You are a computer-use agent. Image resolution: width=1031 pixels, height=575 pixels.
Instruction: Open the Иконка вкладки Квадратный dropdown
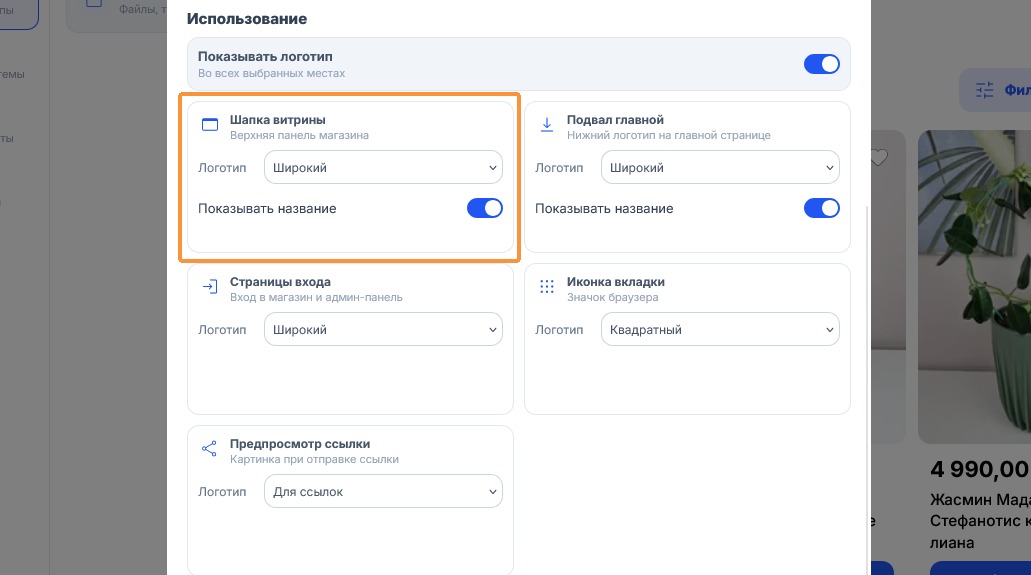click(720, 329)
